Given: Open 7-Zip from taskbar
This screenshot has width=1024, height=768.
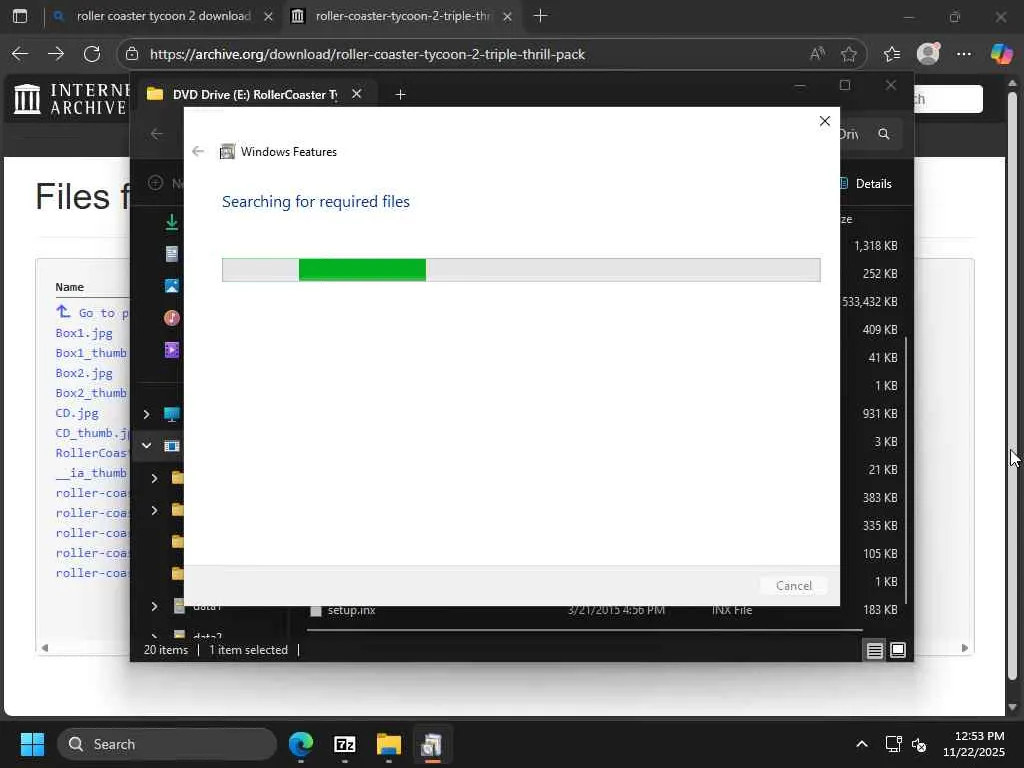Looking at the screenshot, I should pyautogui.click(x=345, y=744).
